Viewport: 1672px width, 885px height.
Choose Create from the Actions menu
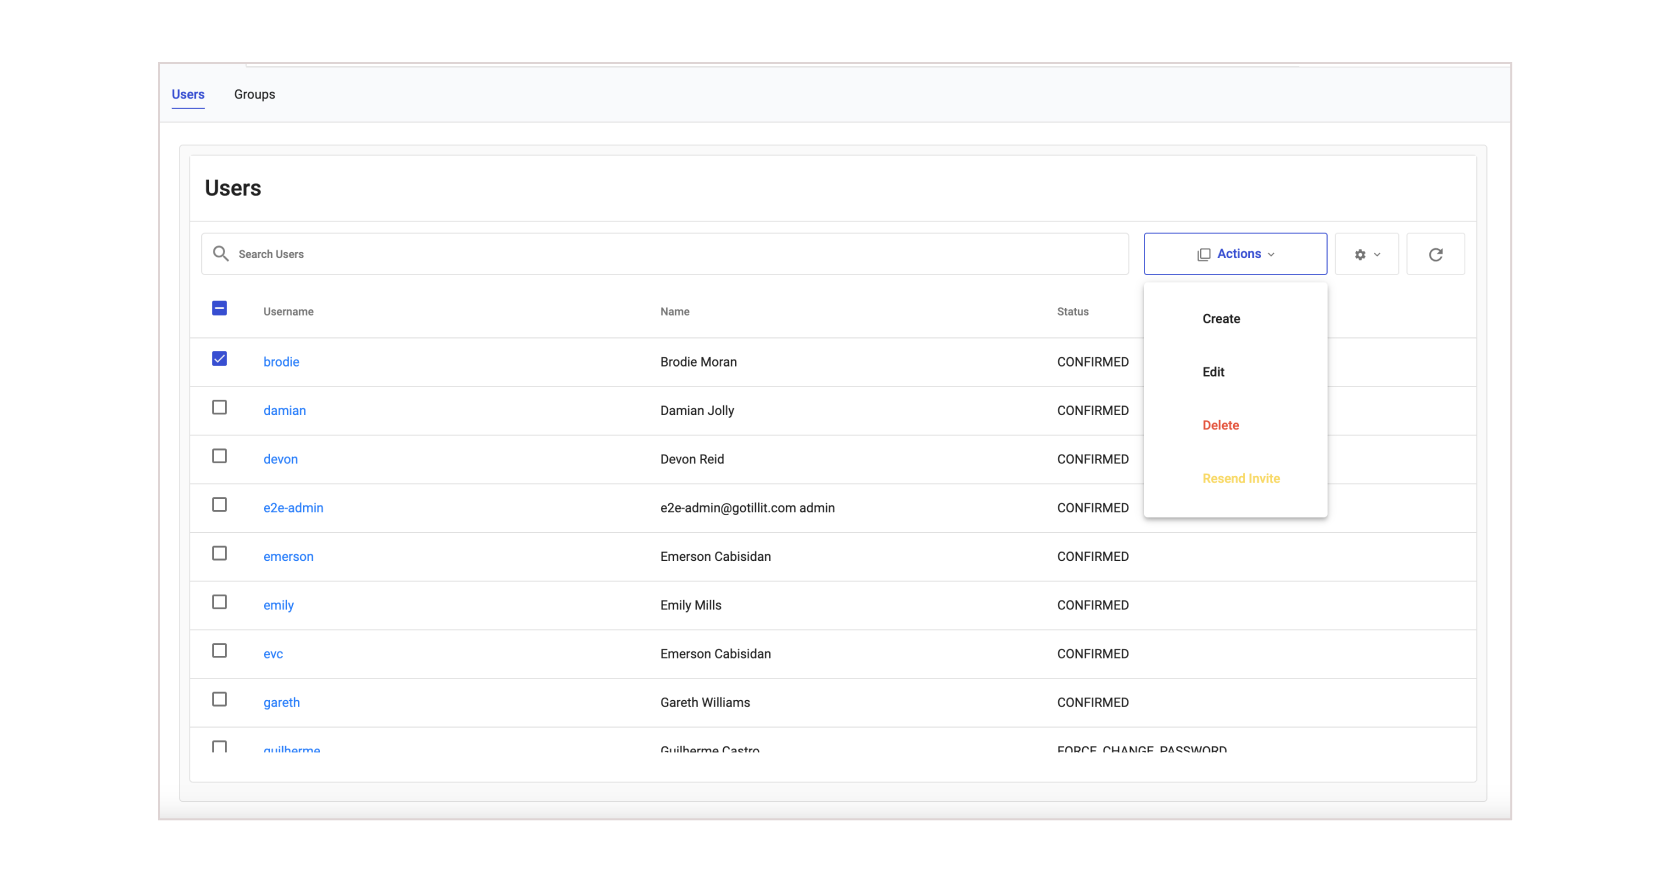tap(1221, 319)
